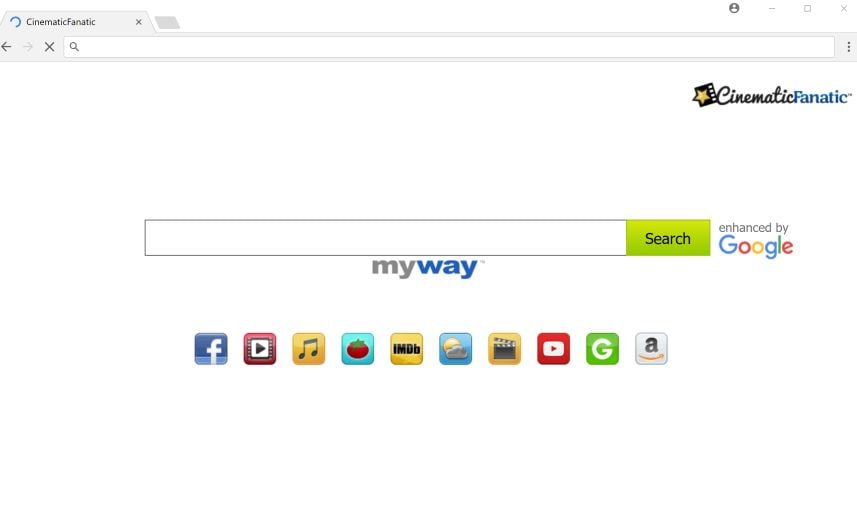Image resolution: width=857 pixels, height=514 pixels.
Task: Close the CinematicFanatic tab
Action: (138, 22)
